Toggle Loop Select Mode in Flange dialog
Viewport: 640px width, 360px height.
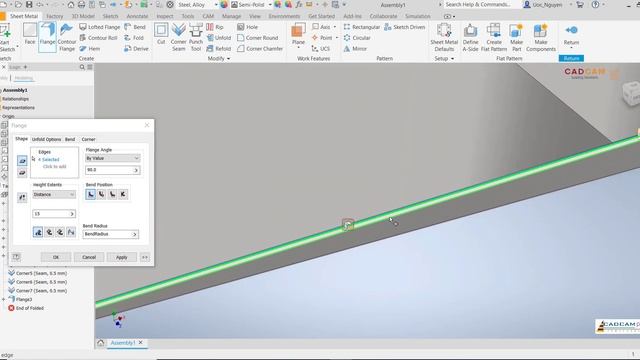click(x=22, y=173)
